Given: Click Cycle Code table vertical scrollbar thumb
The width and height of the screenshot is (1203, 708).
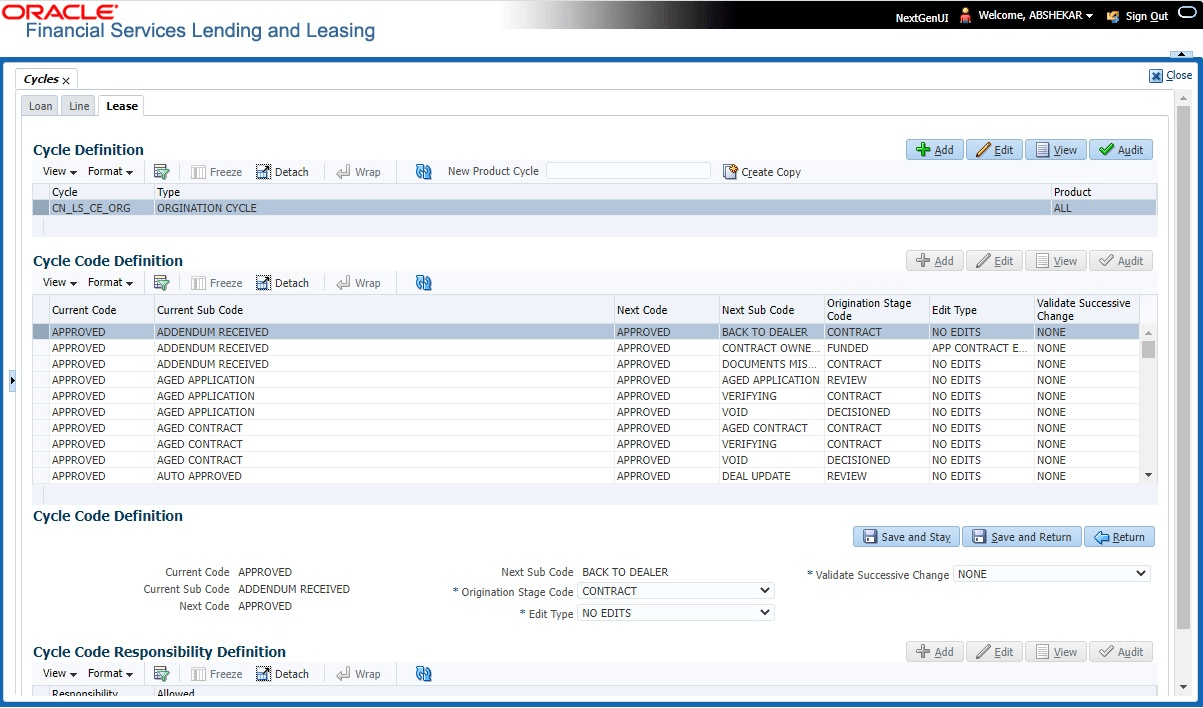Looking at the screenshot, I should (x=1148, y=349).
